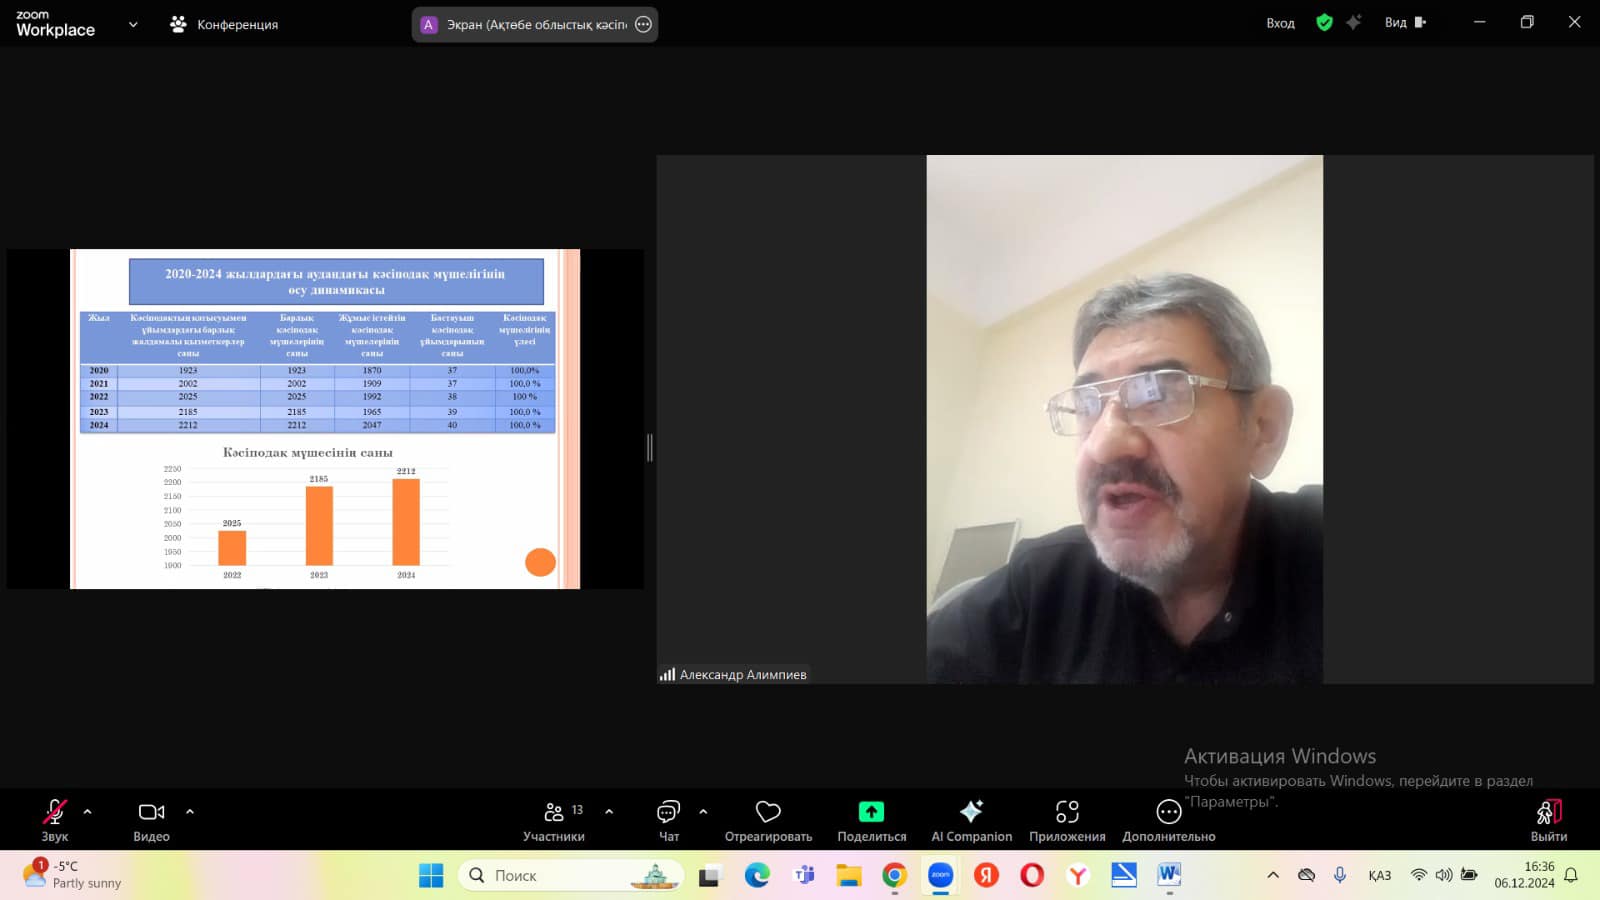This screenshot has width=1600, height=900.
Task: Open blue pen app icon in taskbar
Action: click(1124, 875)
